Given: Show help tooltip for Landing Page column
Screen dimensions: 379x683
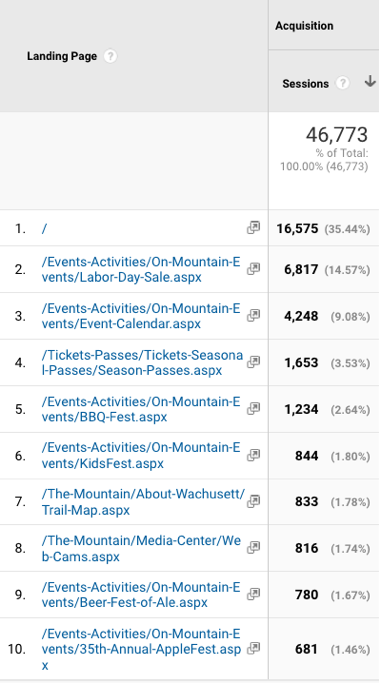Looking at the screenshot, I should coord(110,56).
